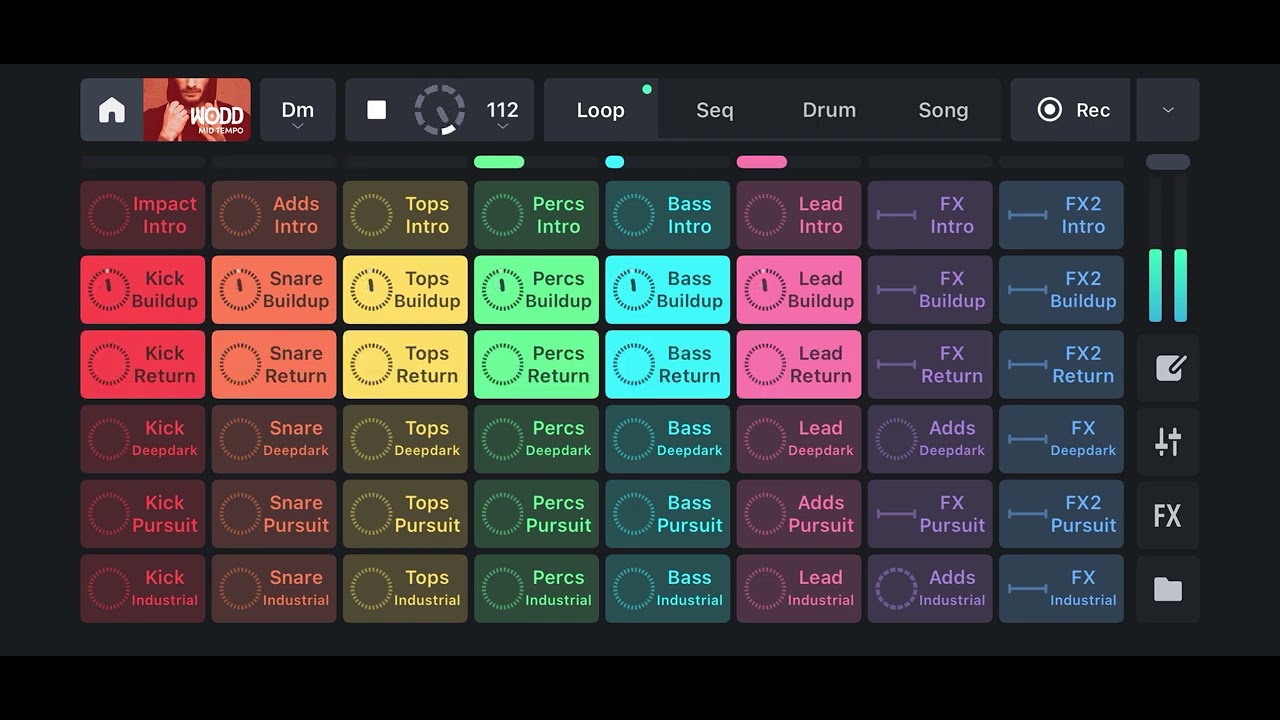The image size is (1280, 720).
Task: Play the Tops Deepdark pad
Action: pyautogui.click(x=405, y=439)
